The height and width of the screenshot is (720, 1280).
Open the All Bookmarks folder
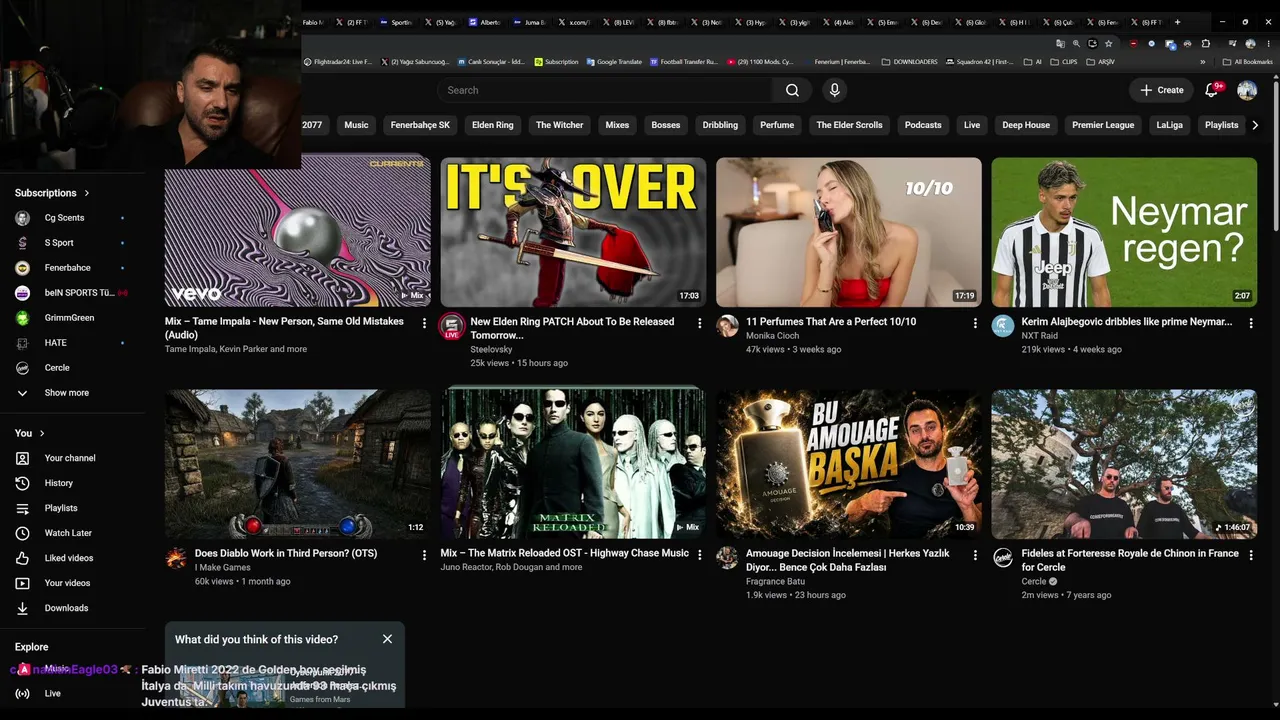[1248, 62]
